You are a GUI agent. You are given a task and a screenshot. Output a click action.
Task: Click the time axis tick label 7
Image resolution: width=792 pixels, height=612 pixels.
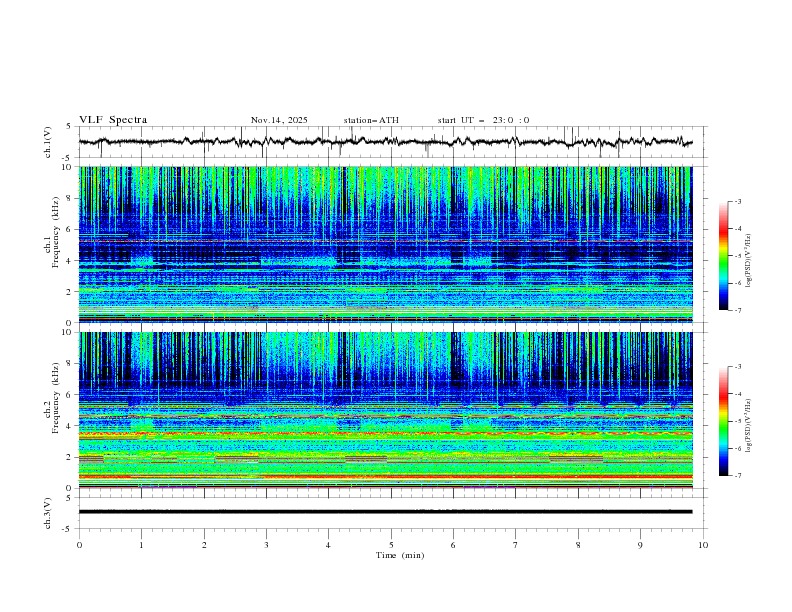(516, 545)
